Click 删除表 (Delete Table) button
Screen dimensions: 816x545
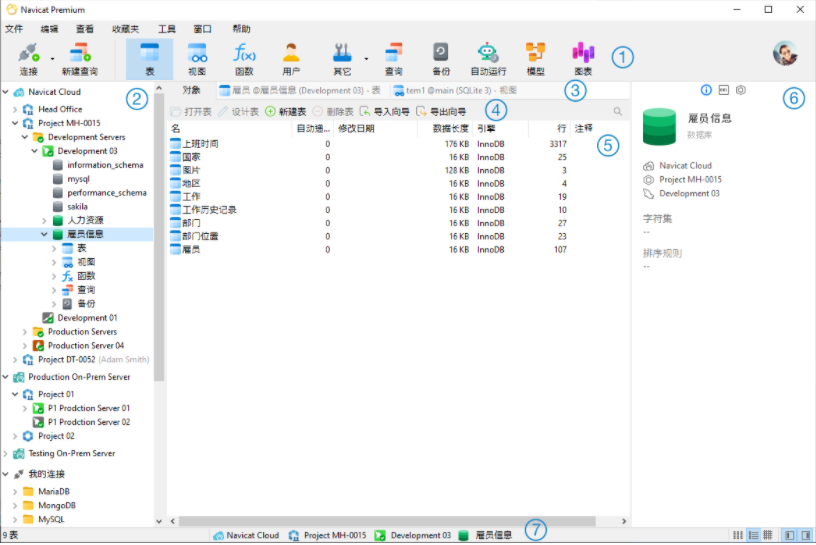[333, 112]
